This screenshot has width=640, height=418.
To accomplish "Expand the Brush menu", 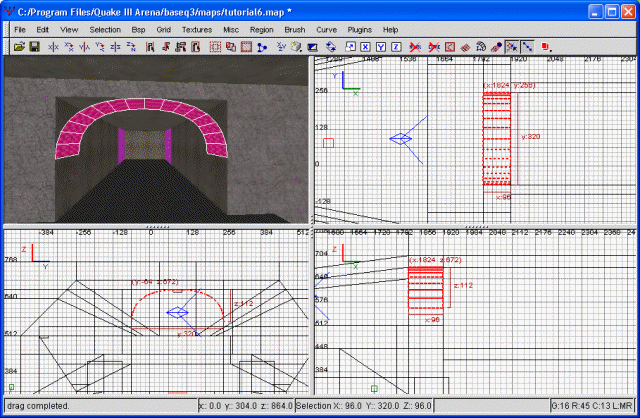I will [295, 29].
